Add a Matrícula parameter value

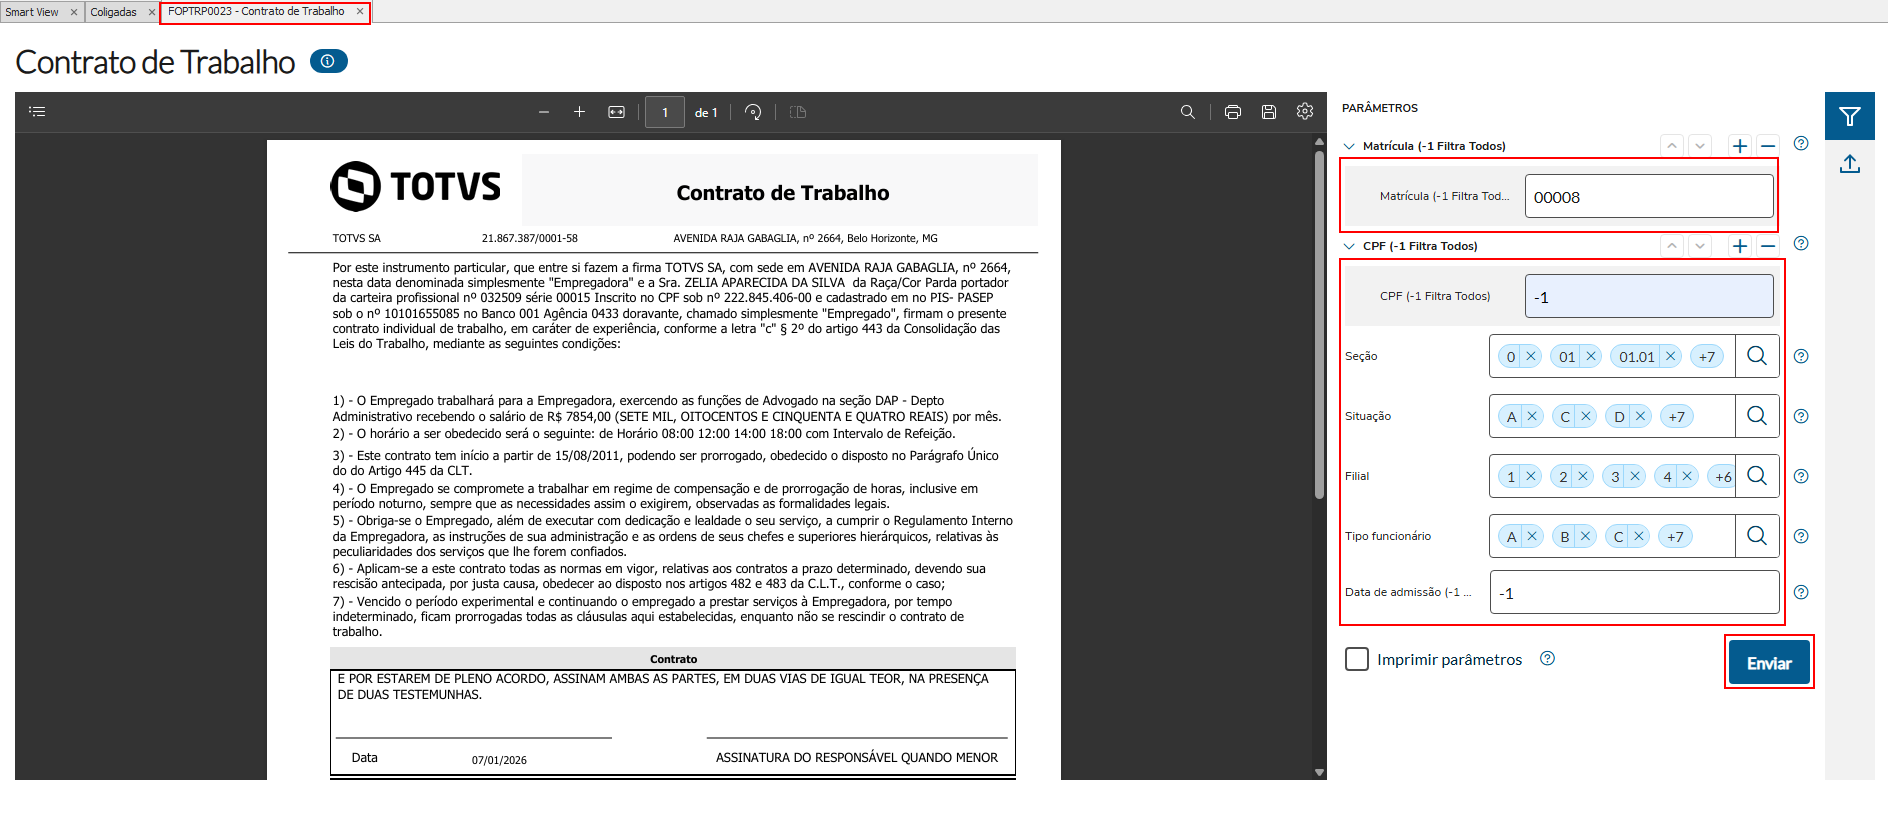[x=1740, y=146]
